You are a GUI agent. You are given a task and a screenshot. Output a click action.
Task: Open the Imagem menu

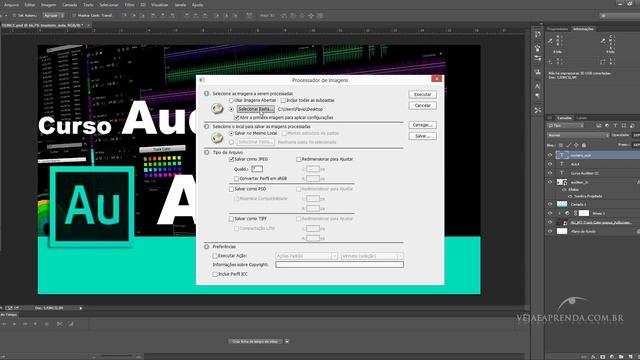point(49,5)
